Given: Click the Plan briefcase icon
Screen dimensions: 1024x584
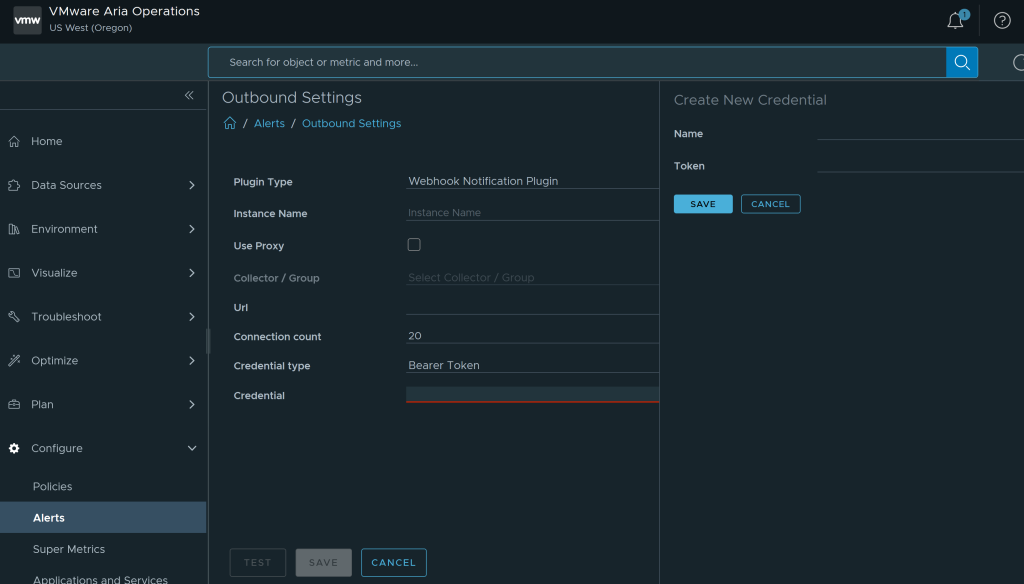Looking at the screenshot, I should 14,404.
